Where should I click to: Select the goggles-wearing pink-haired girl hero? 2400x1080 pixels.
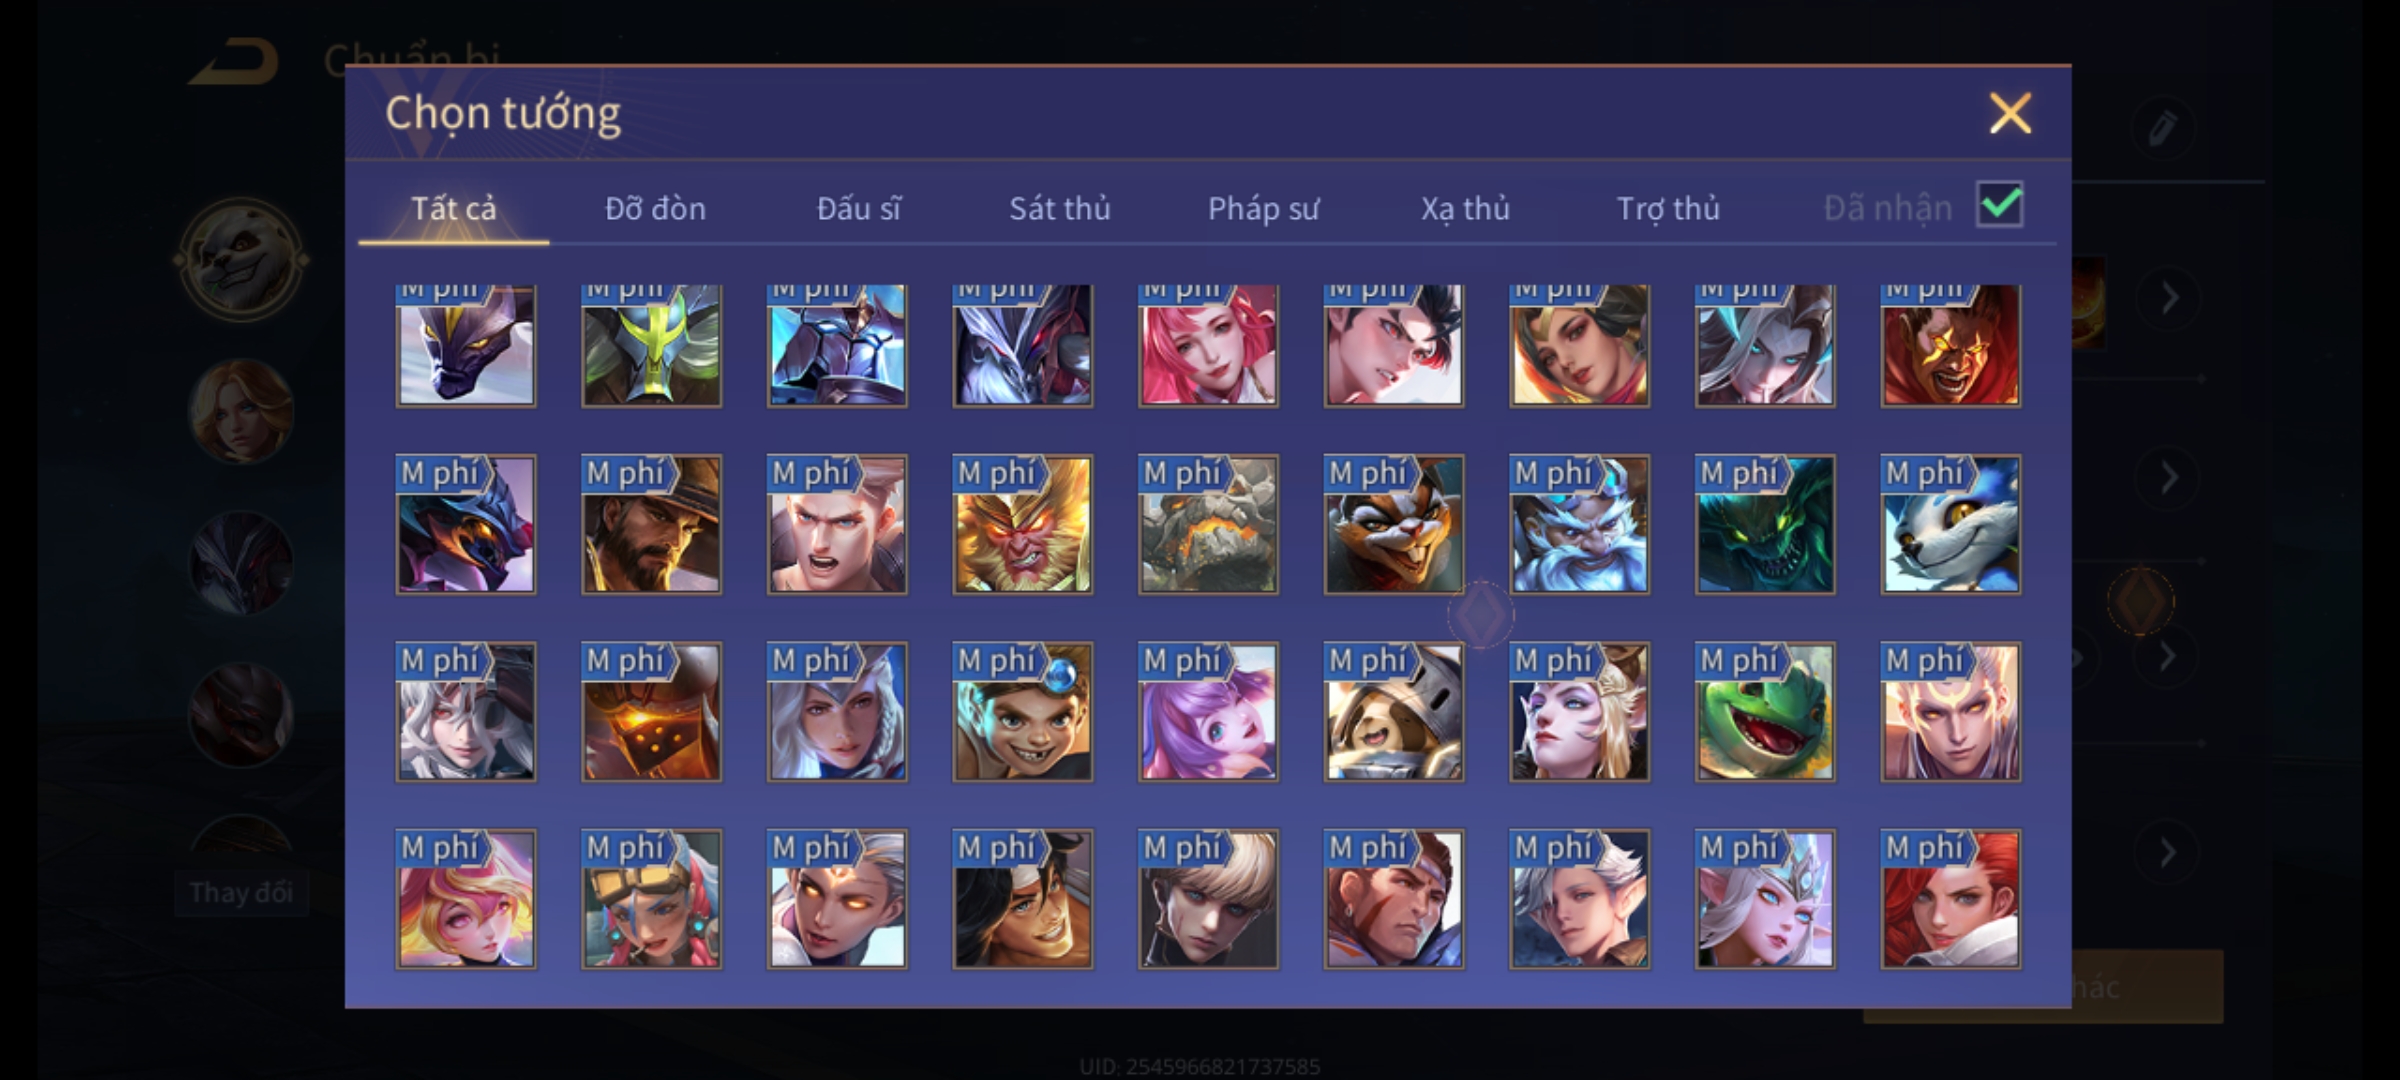[651, 899]
